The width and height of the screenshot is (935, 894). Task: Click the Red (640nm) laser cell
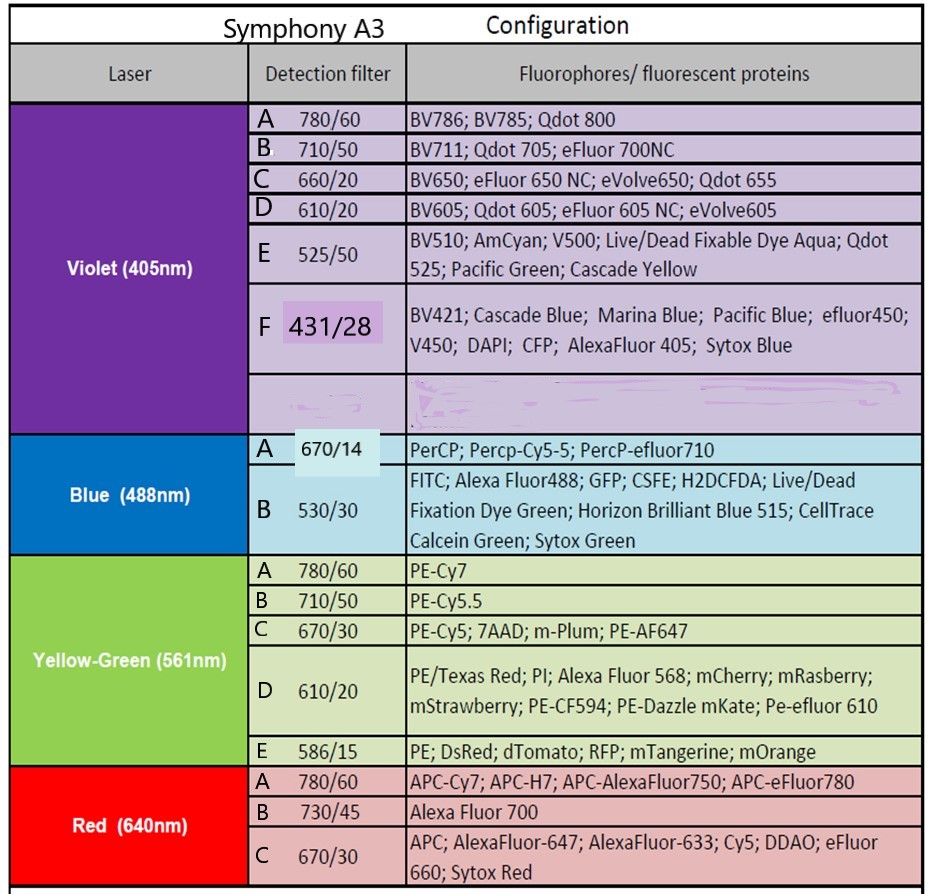click(129, 826)
